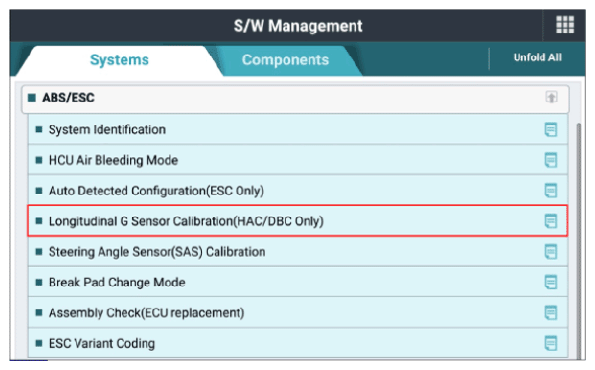Open HCU Air Bleeding Mode document icon

tap(551, 160)
